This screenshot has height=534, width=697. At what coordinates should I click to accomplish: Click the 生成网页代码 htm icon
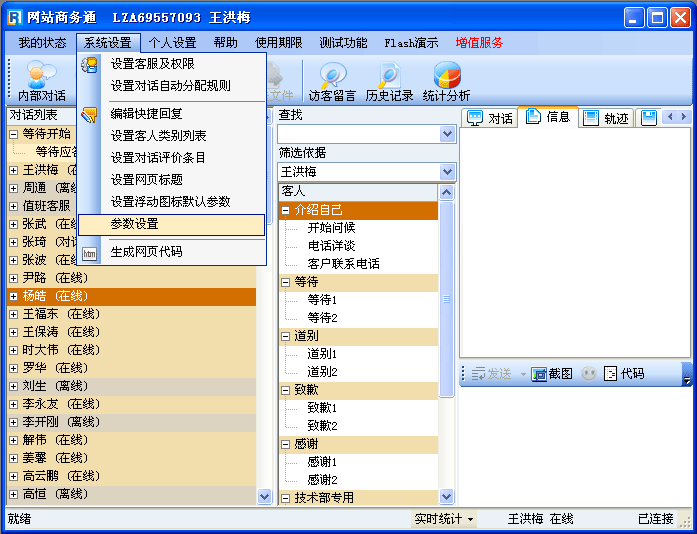[90, 253]
